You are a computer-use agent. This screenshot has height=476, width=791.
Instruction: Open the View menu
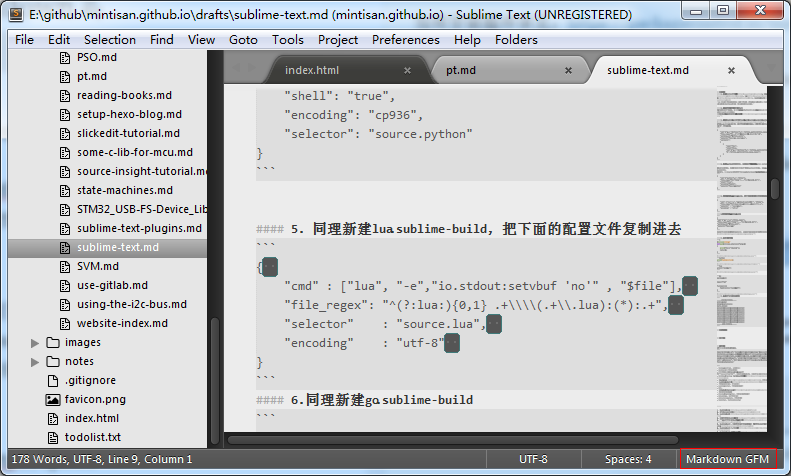click(x=201, y=40)
